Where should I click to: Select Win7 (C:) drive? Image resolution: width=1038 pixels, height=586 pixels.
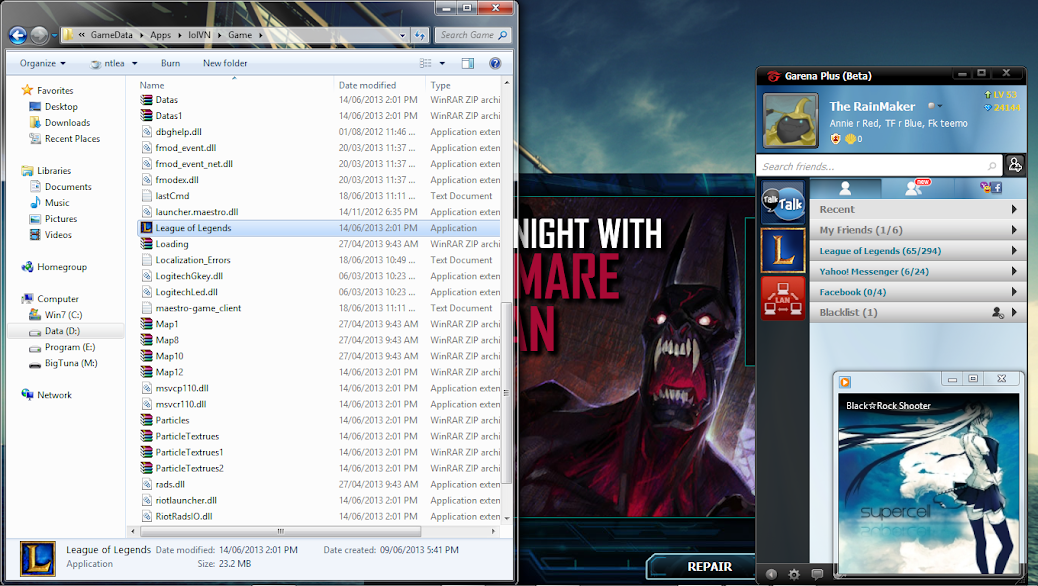coord(64,315)
